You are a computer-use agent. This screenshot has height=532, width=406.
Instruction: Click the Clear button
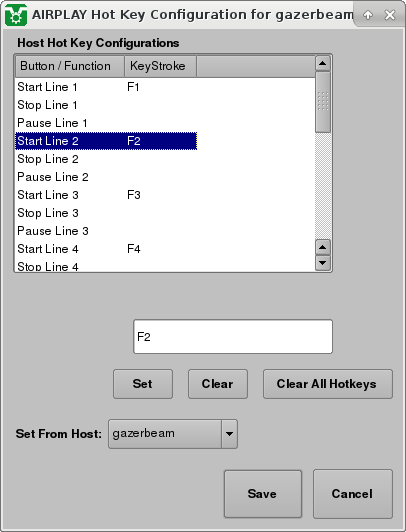218,384
